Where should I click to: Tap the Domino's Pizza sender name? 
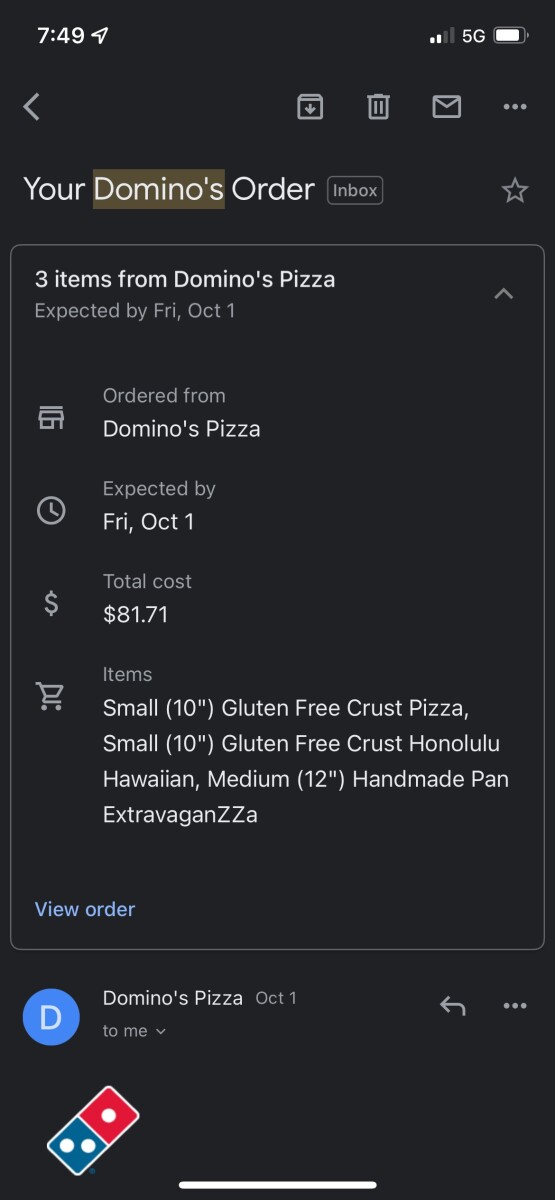click(173, 998)
